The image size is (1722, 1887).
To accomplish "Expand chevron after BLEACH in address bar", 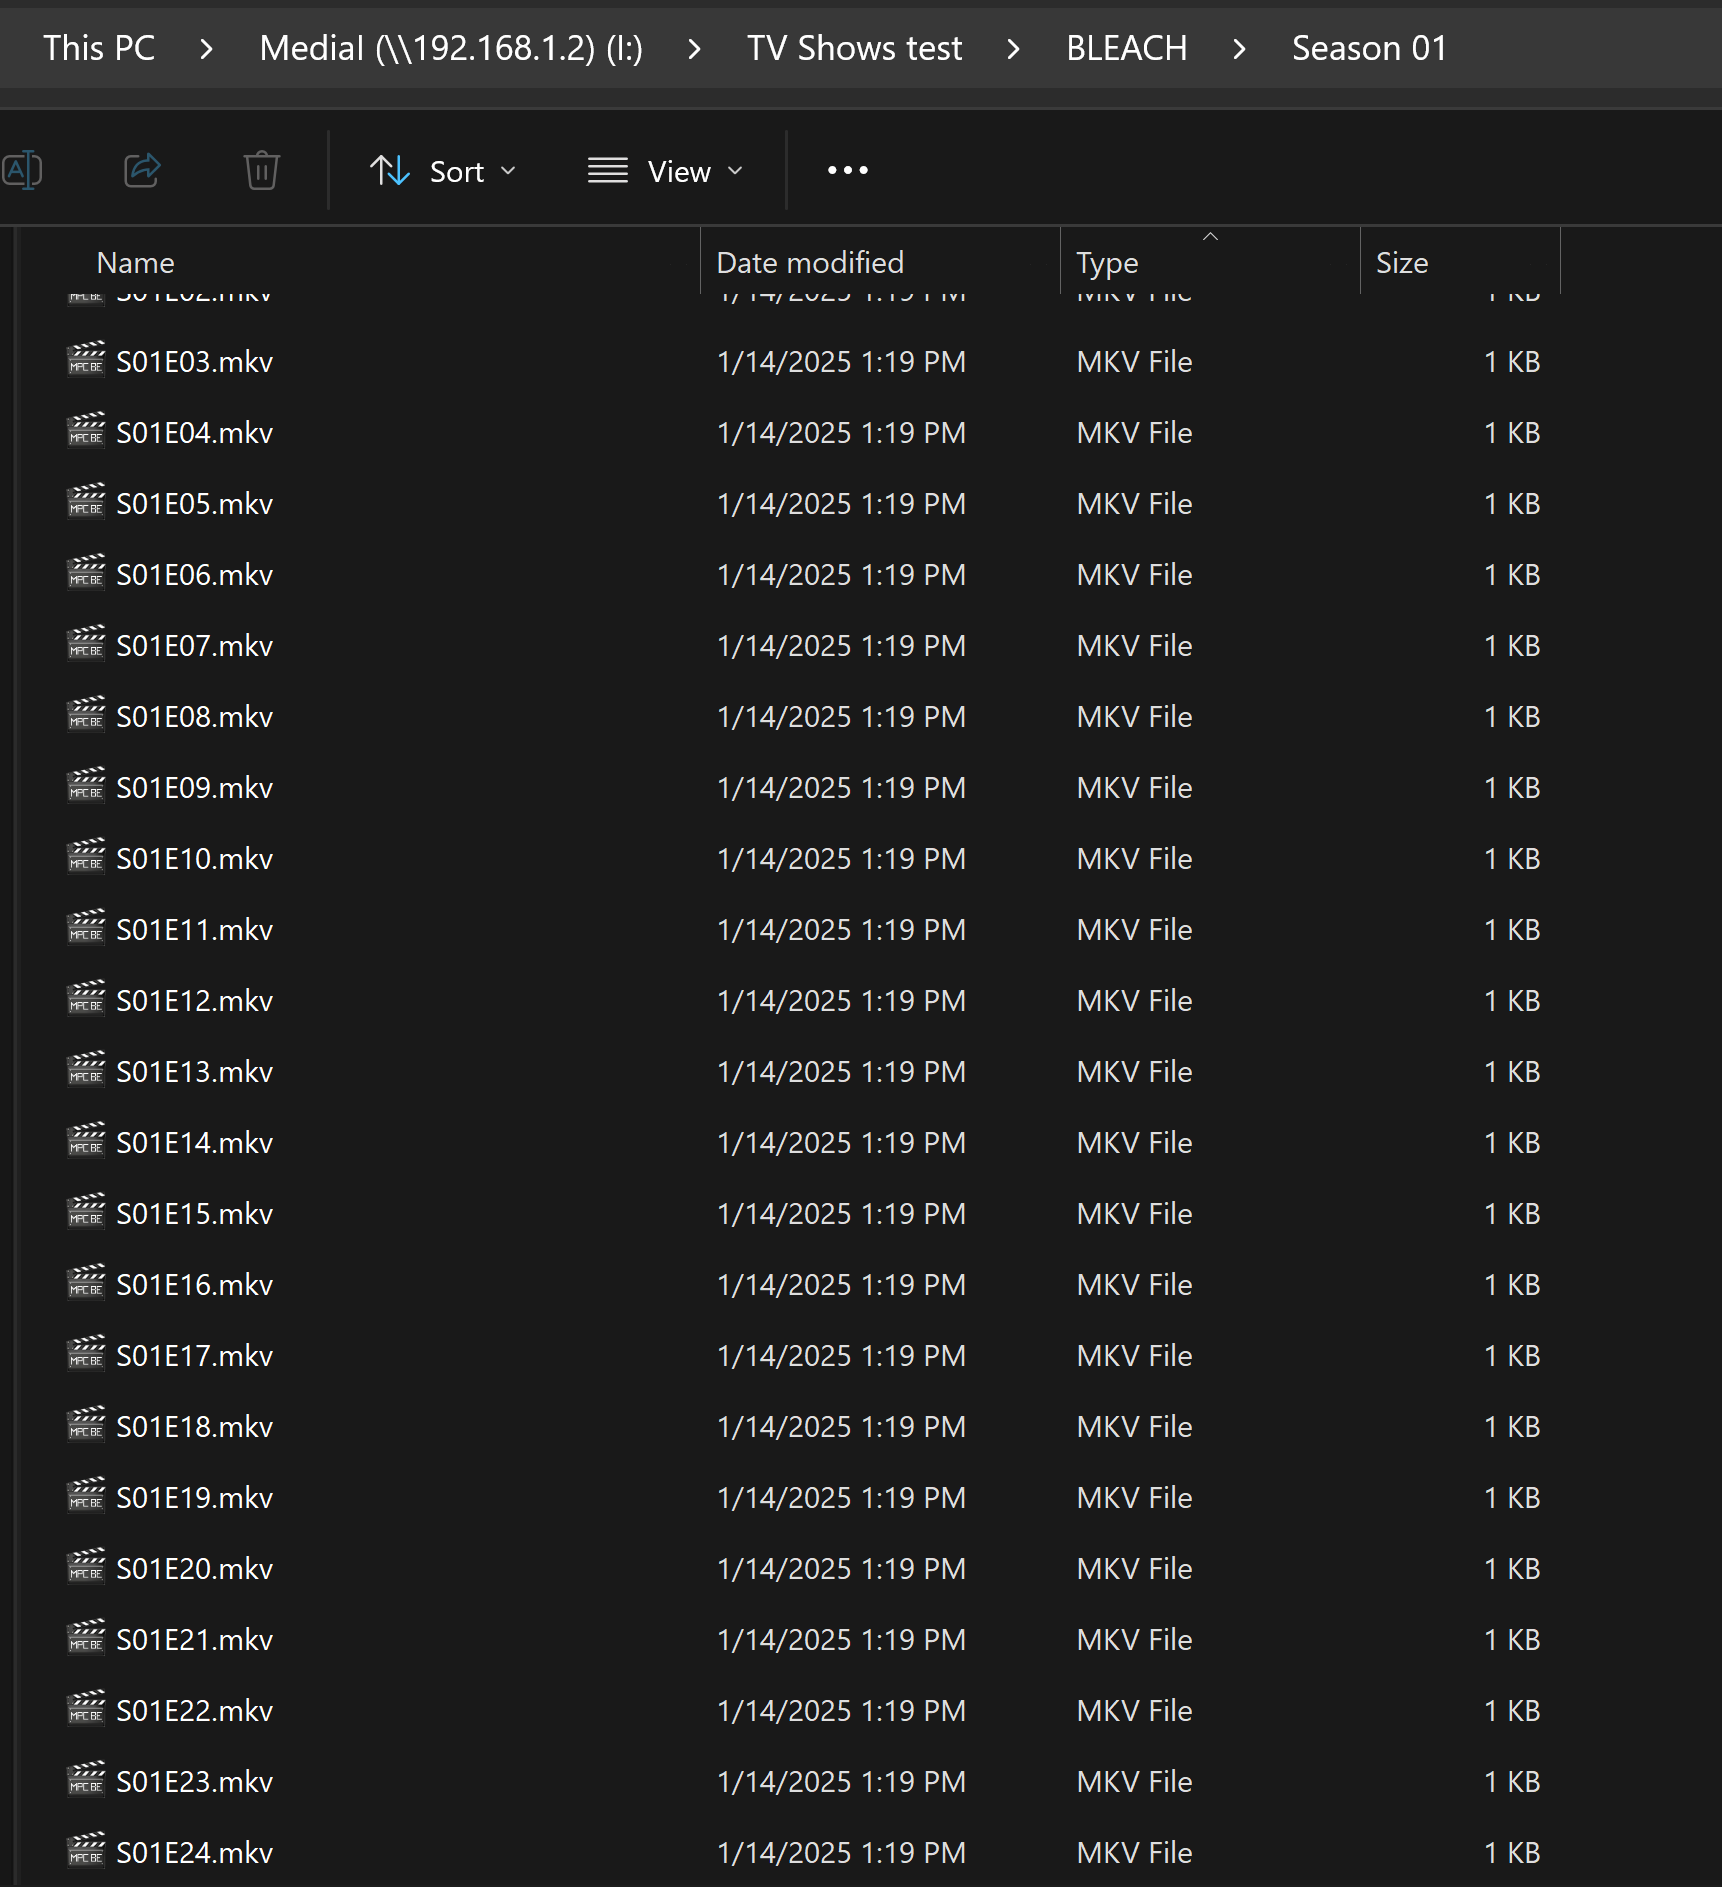I will click(1239, 49).
